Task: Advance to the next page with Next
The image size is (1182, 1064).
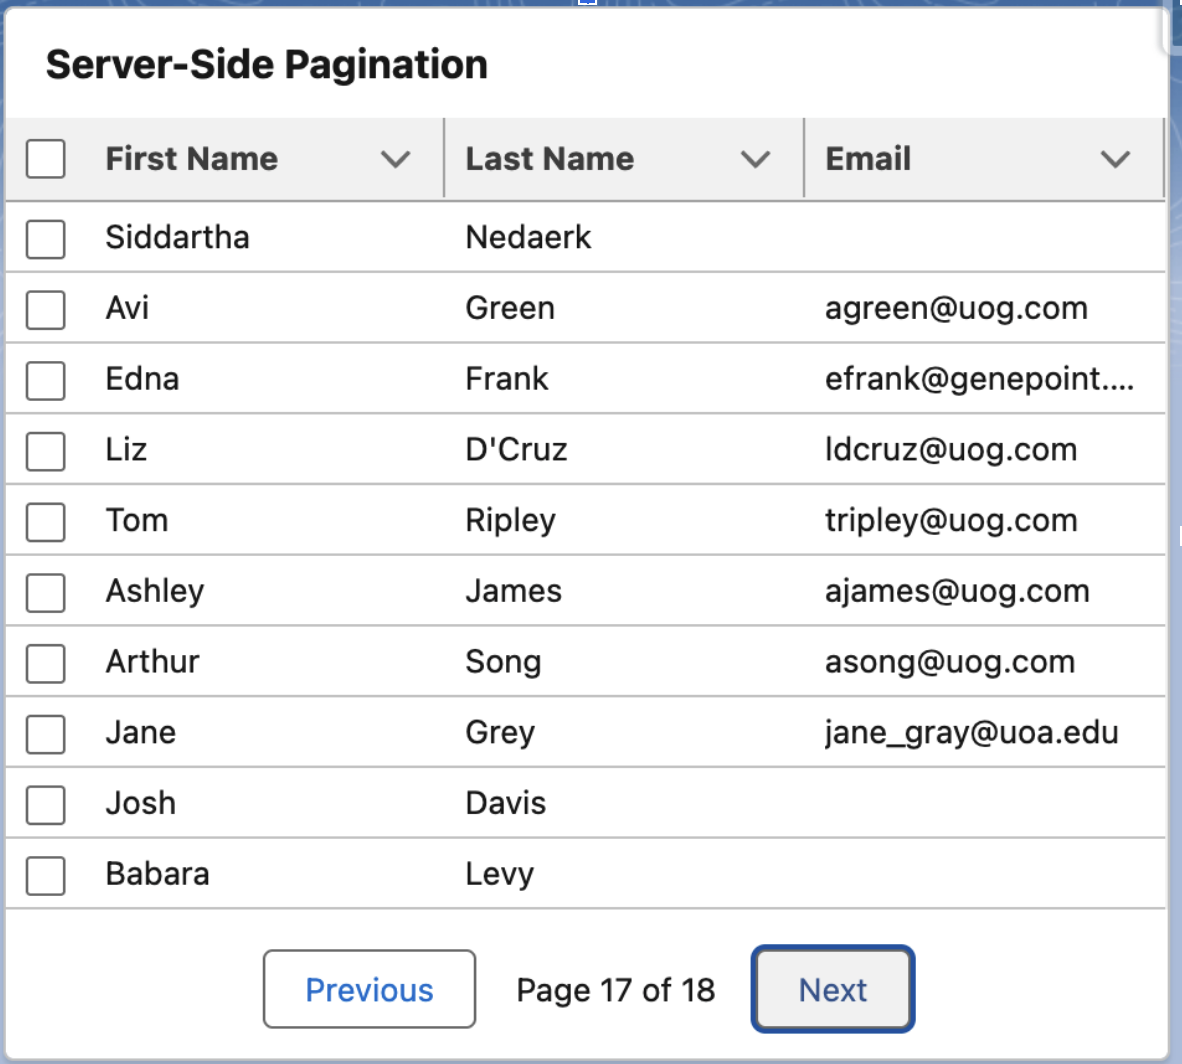Action: click(832, 989)
